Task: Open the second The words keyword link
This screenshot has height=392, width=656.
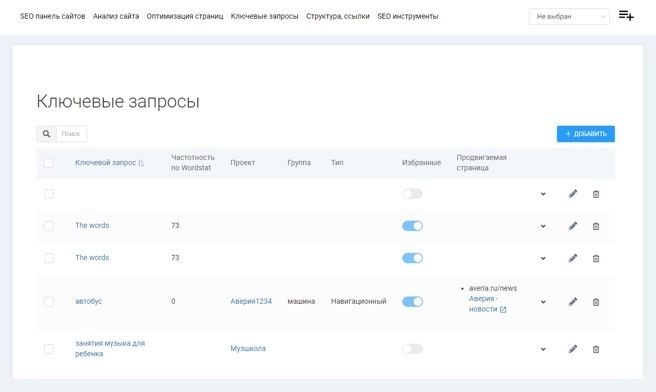Action: 92,258
